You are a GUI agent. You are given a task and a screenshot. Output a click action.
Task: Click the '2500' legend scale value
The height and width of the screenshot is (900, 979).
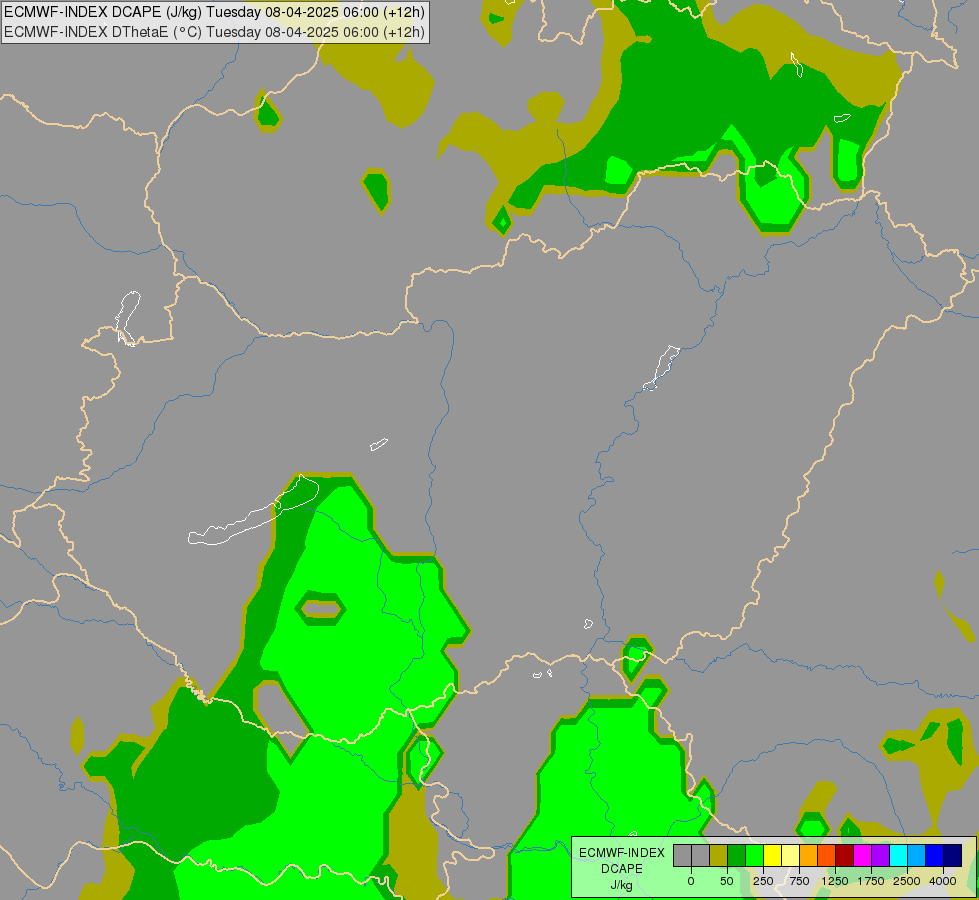point(907,881)
